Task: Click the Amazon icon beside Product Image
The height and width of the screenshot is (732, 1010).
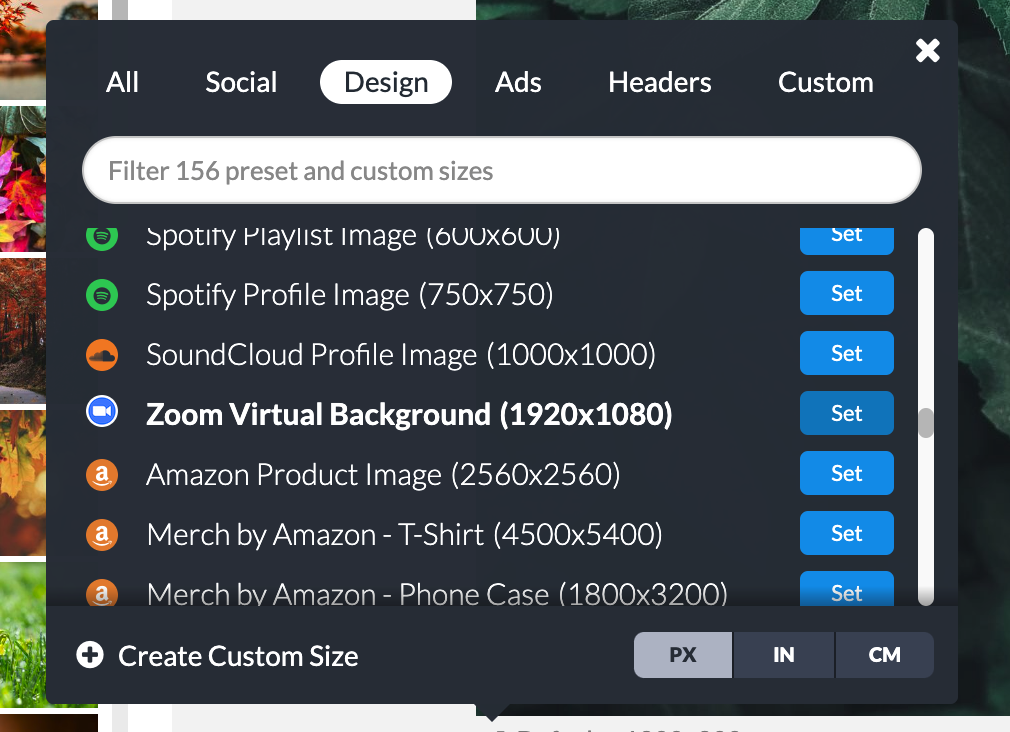Action: click(102, 474)
